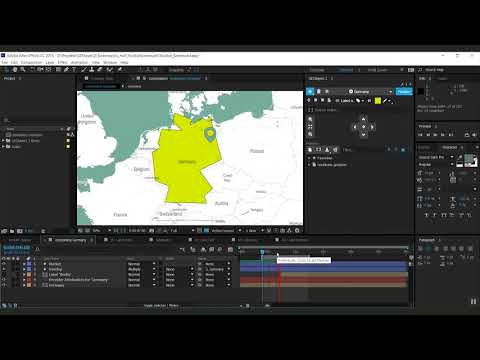
Task: Select the Clone Stamp tool
Action: 92,70
